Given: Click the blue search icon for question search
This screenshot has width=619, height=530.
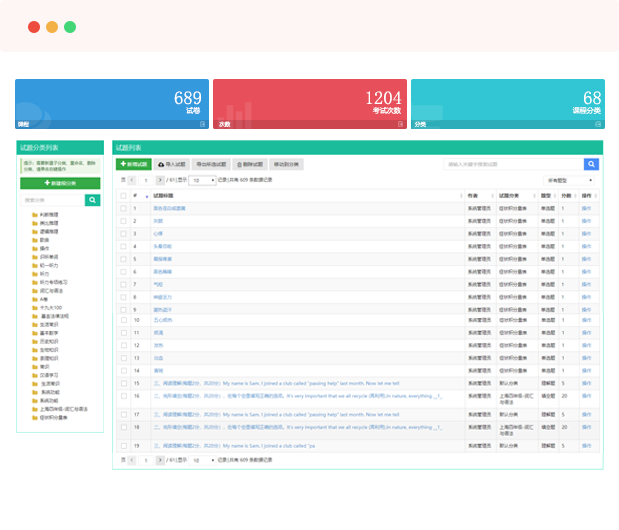Looking at the screenshot, I should pyautogui.click(x=591, y=164).
